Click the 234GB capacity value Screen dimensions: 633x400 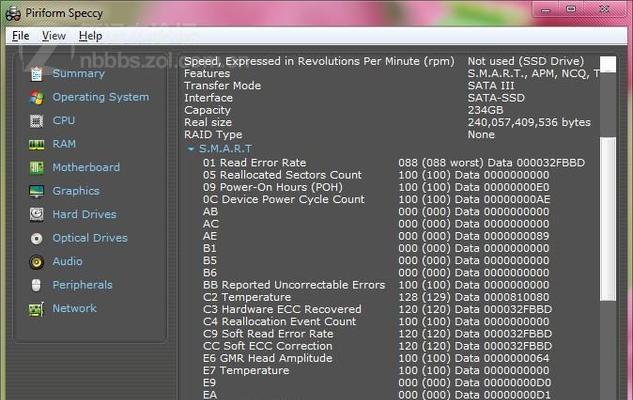(x=485, y=110)
